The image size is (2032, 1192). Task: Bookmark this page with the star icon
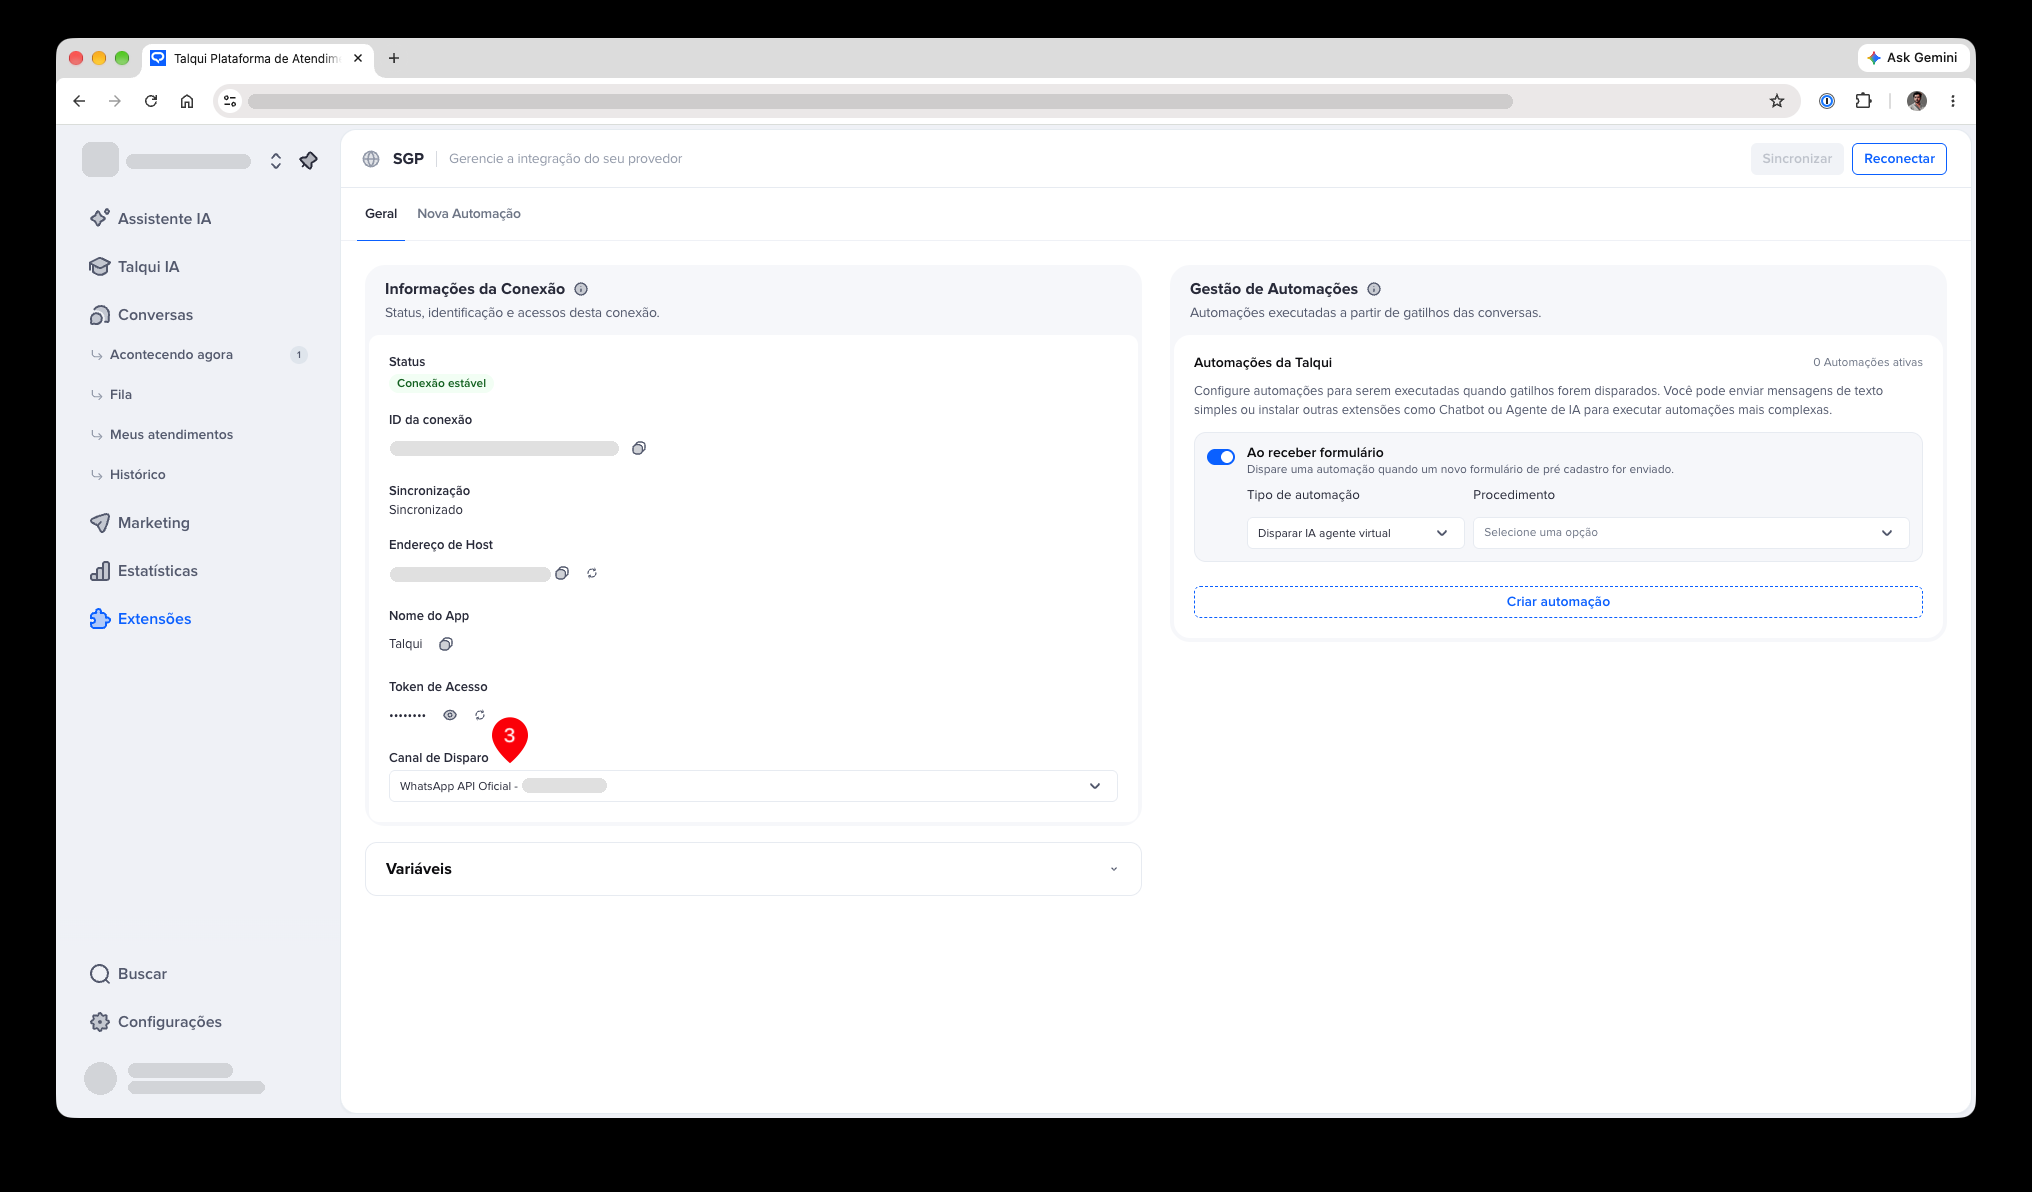(x=1777, y=101)
